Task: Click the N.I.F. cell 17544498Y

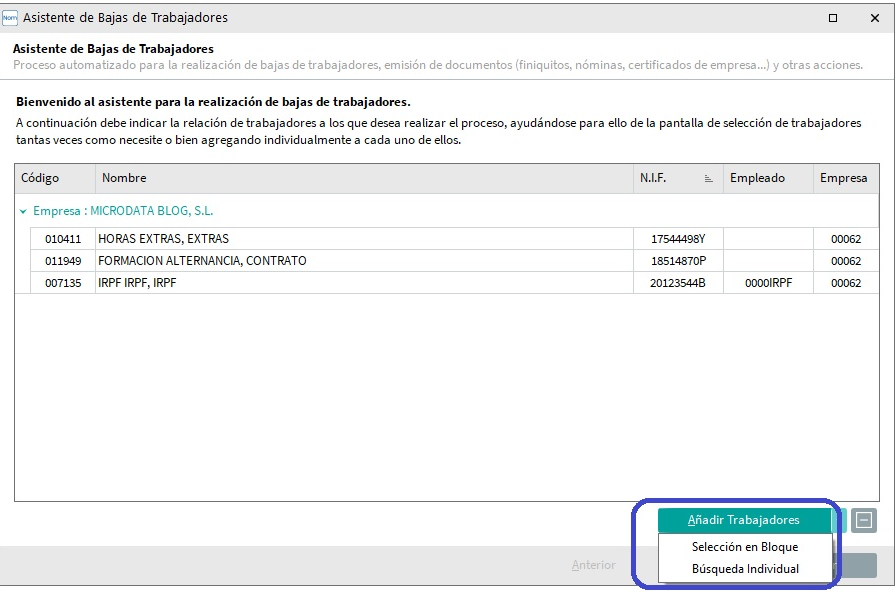Action: (x=678, y=239)
